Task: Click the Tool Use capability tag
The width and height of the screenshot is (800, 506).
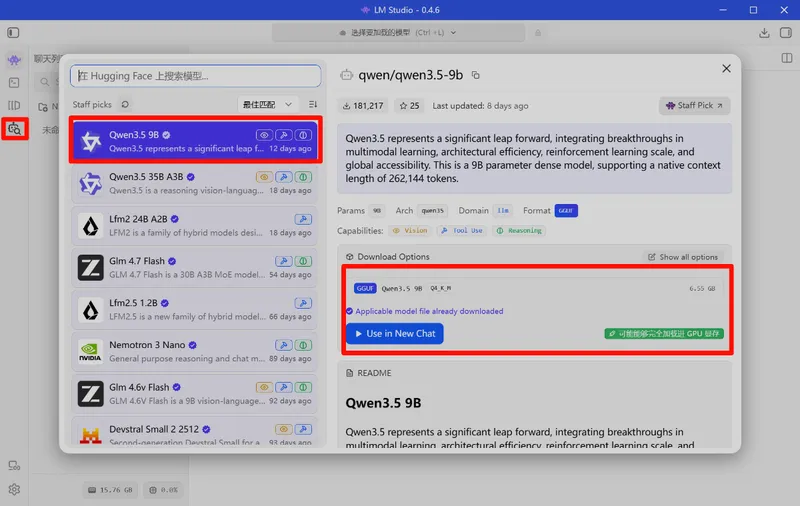Action: coord(462,231)
